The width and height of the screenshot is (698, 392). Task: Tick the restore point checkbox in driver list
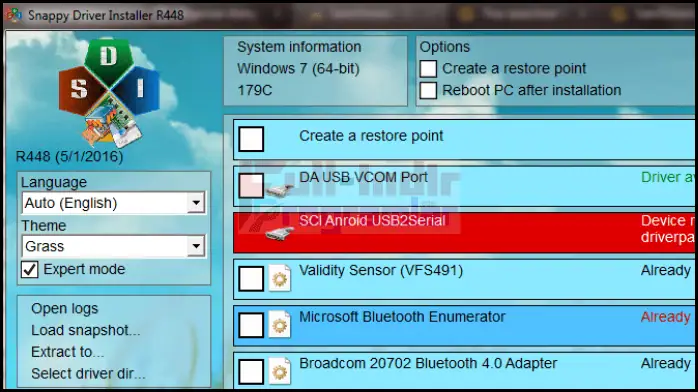[251, 139]
